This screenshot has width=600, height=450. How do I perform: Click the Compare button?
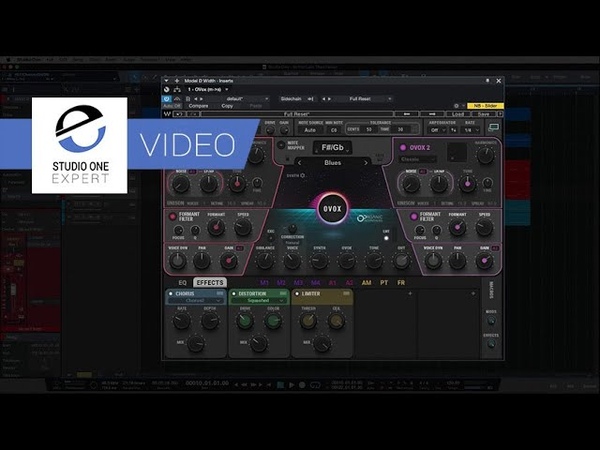coord(198,106)
